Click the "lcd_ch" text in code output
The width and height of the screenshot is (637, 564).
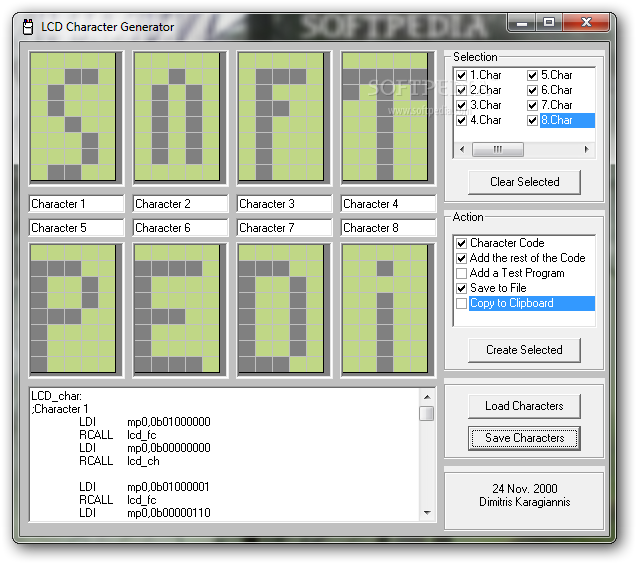pos(143,461)
